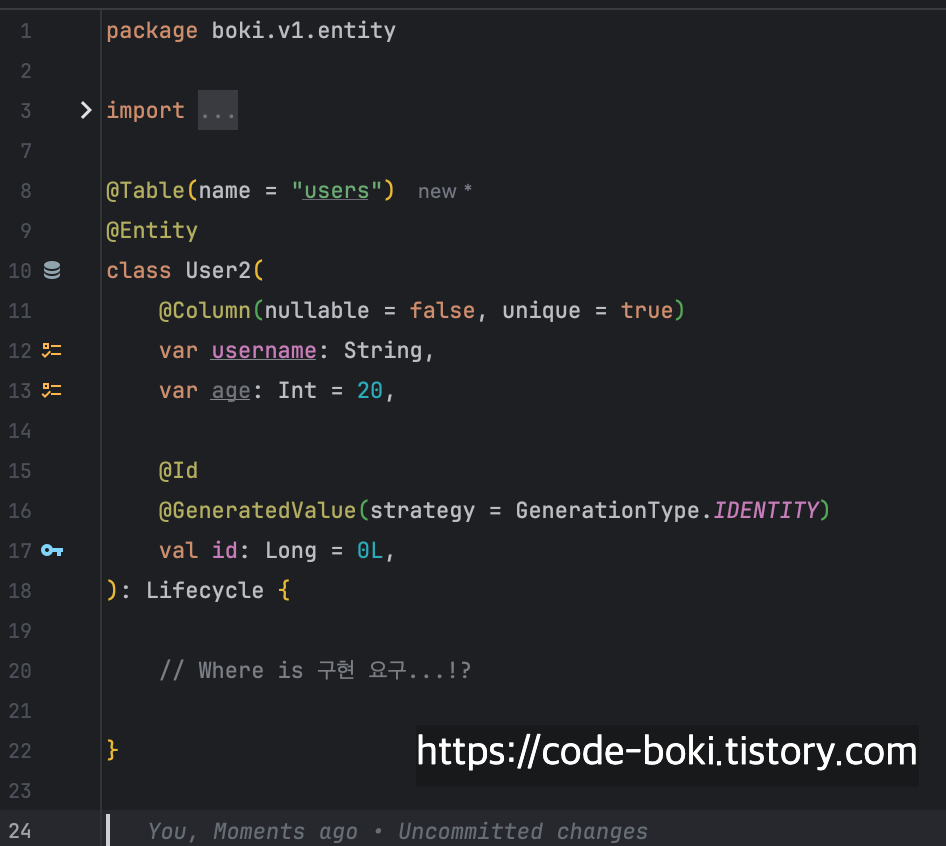This screenshot has height=846, width=946.
Task: Expand the folded import block arrow
Action: (x=86, y=110)
